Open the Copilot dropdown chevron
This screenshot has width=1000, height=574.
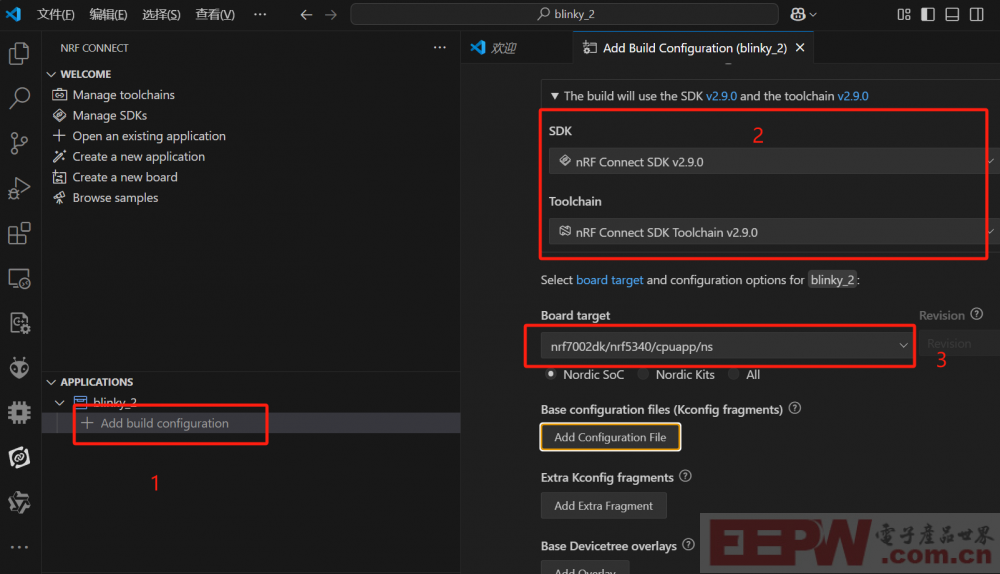[x=813, y=15]
